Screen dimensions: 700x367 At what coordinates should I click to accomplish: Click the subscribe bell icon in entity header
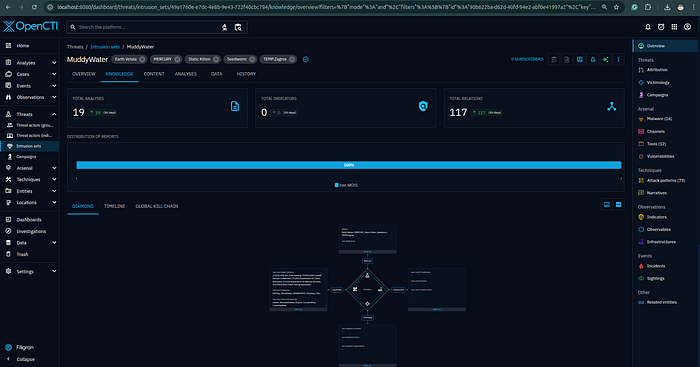pyautogui.click(x=592, y=59)
